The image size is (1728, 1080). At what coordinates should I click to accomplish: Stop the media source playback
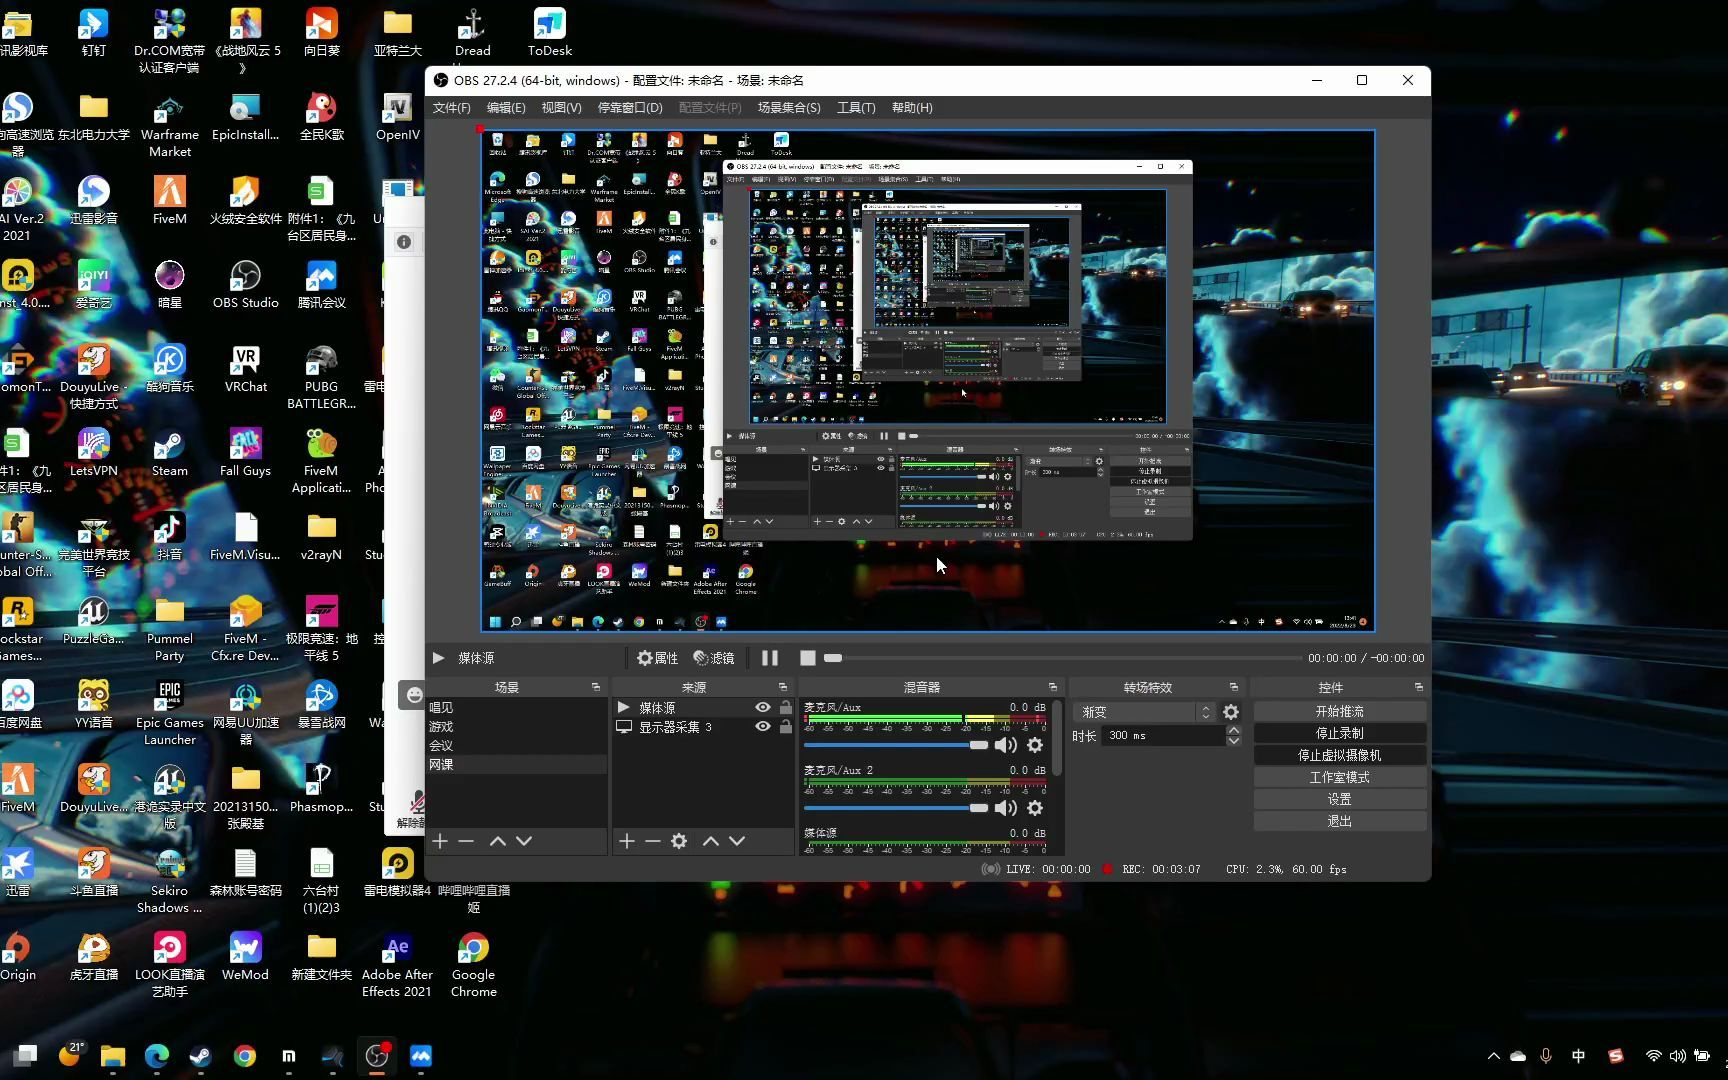pos(808,658)
